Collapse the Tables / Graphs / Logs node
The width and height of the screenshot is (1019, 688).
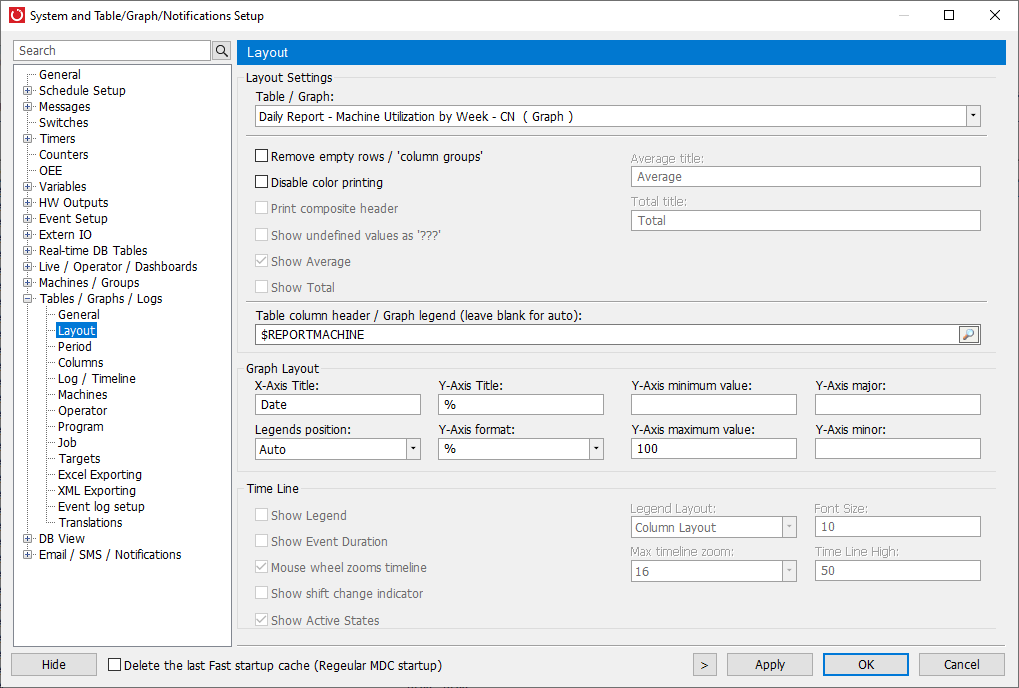tap(27, 299)
